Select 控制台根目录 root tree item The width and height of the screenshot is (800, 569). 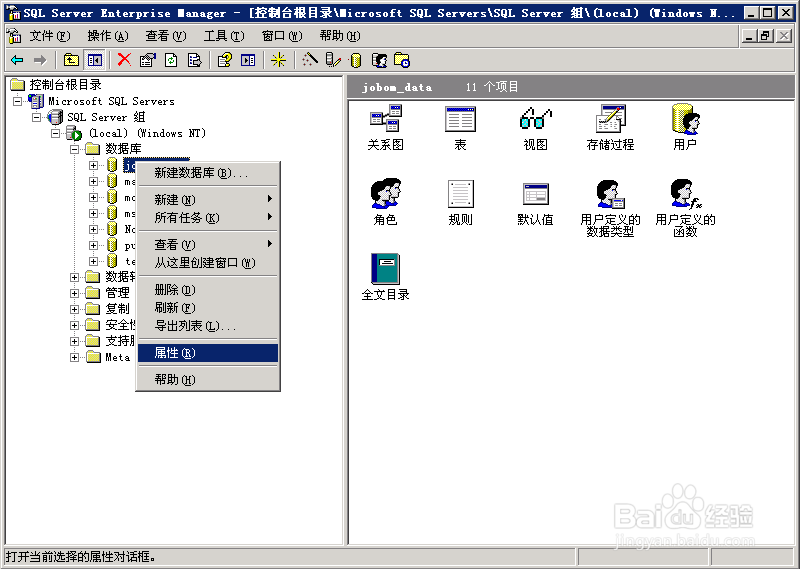[65, 85]
